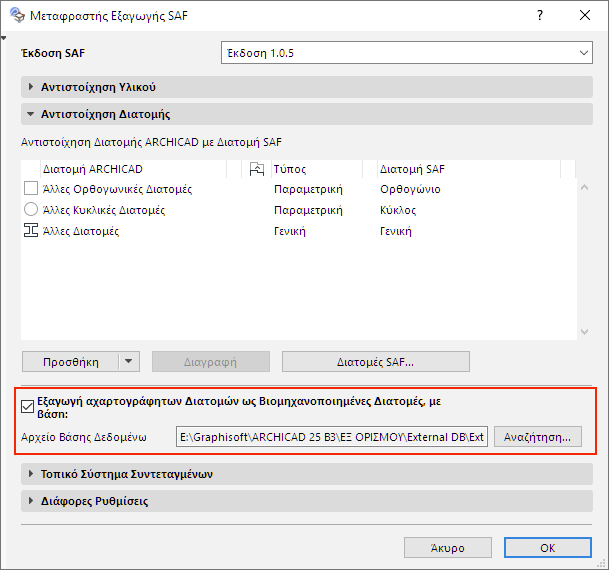Click the flag icon in column header

tap(256, 169)
